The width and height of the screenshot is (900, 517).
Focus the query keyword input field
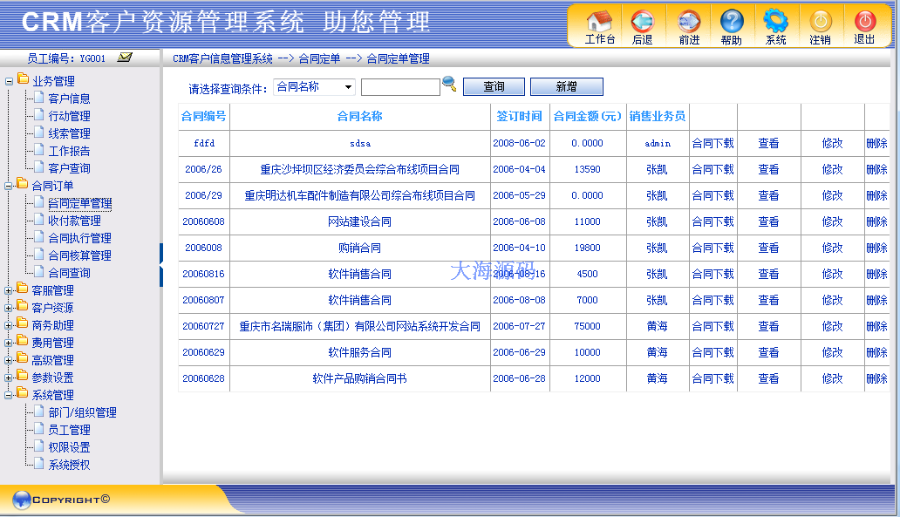tap(400, 87)
